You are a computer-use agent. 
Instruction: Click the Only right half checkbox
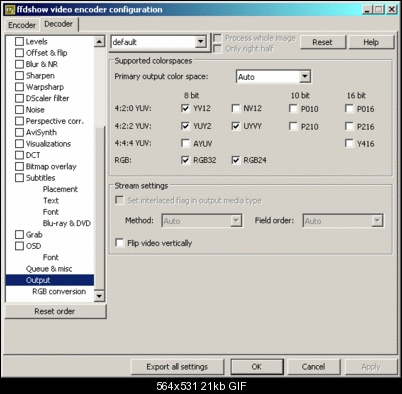pyautogui.click(x=217, y=49)
